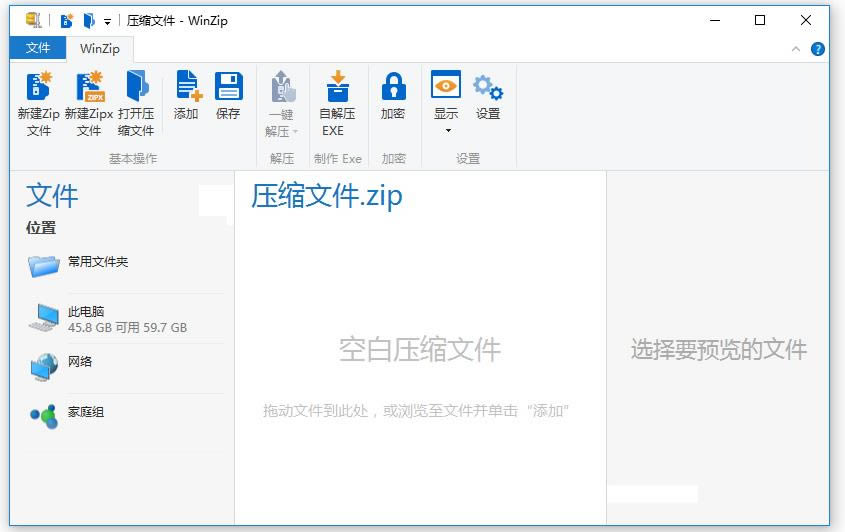Close the WinZip window
This screenshot has height=532, width=845.
point(806,20)
